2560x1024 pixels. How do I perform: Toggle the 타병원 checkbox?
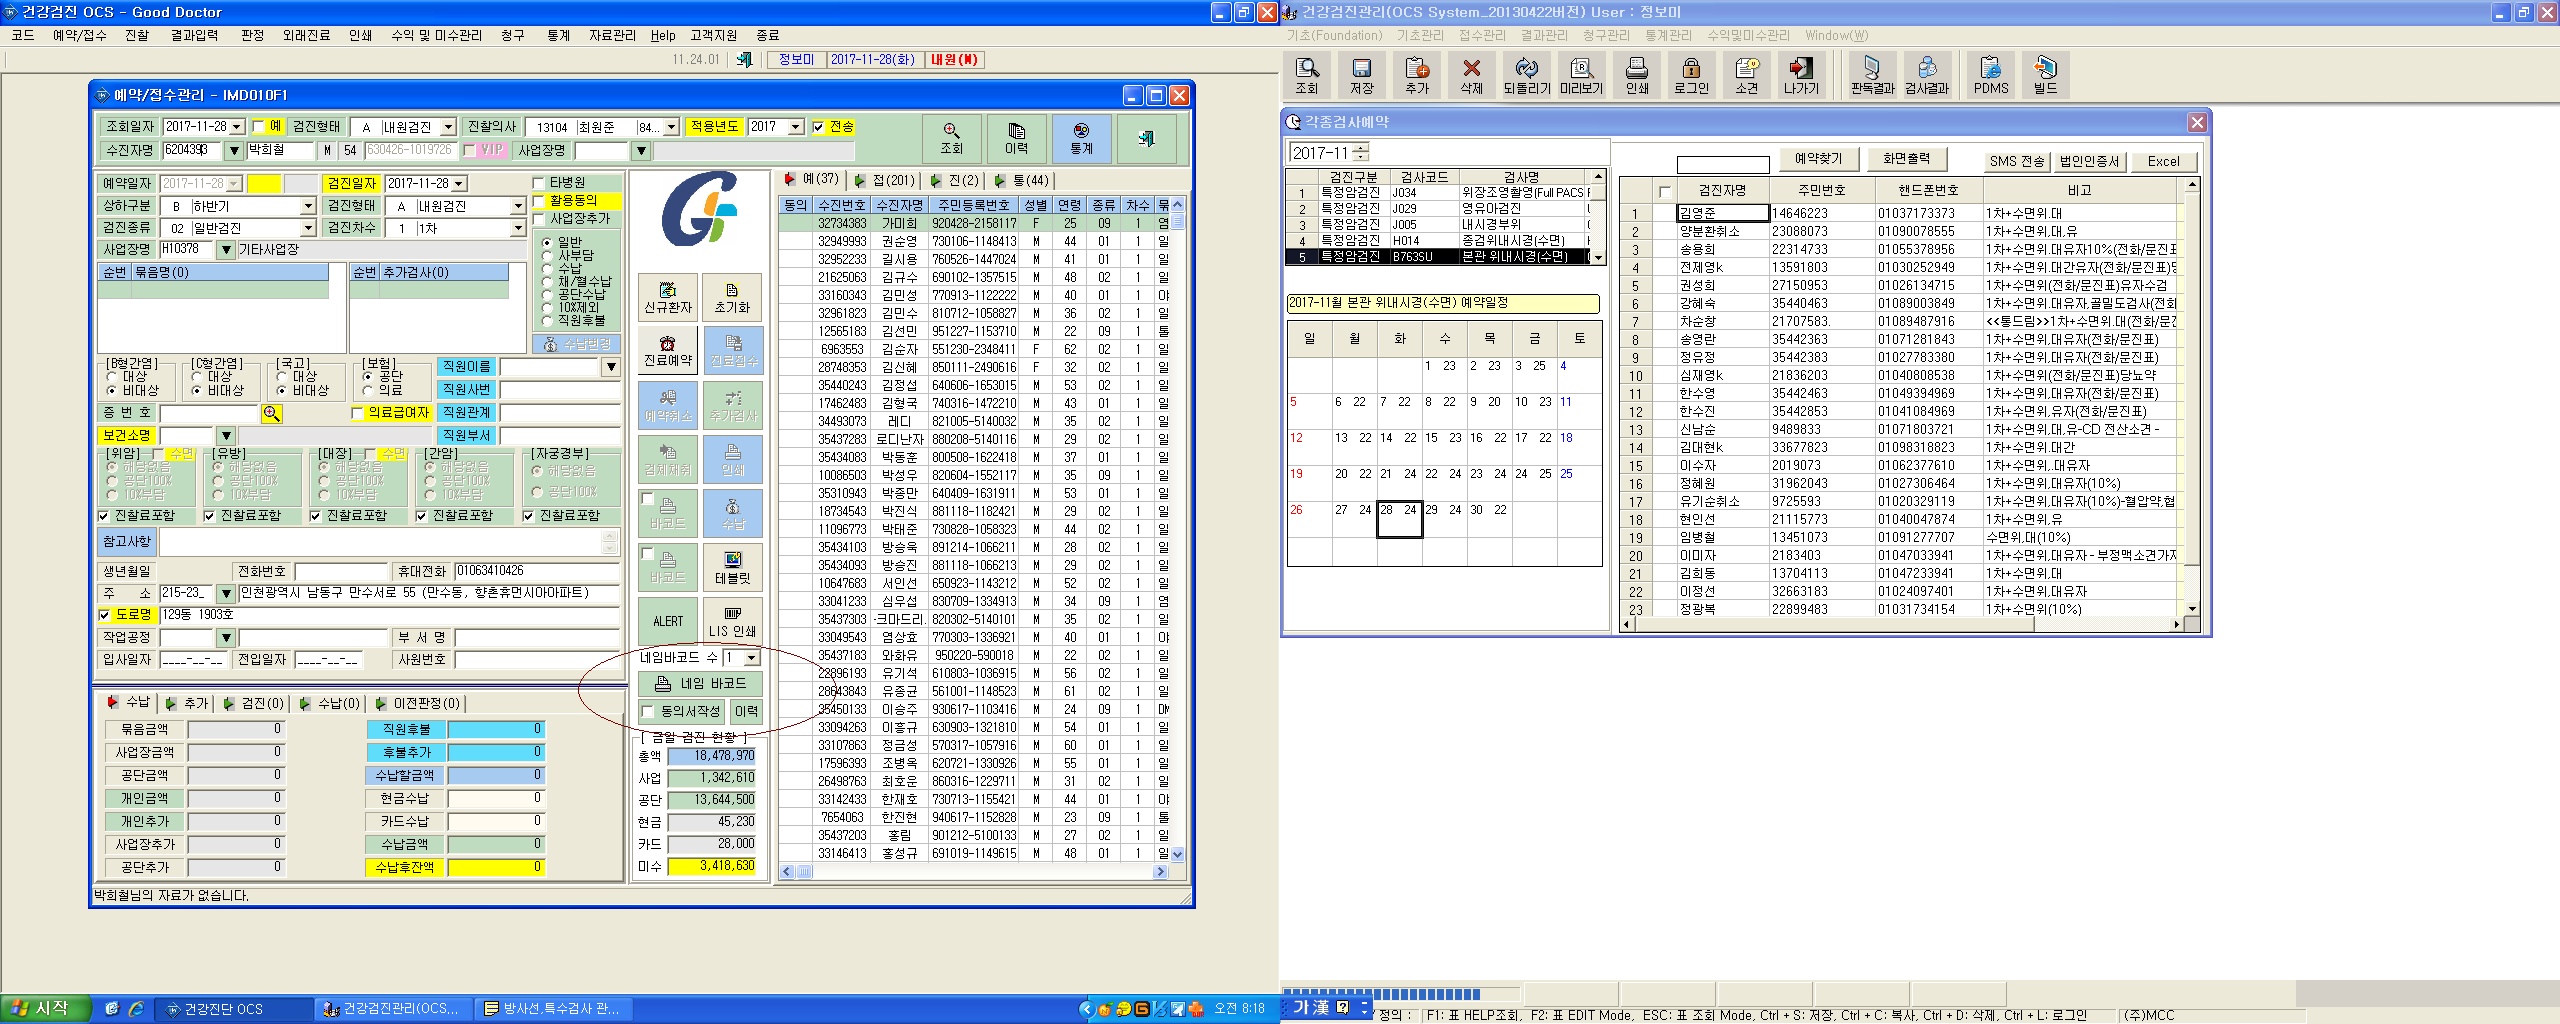click(x=539, y=183)
